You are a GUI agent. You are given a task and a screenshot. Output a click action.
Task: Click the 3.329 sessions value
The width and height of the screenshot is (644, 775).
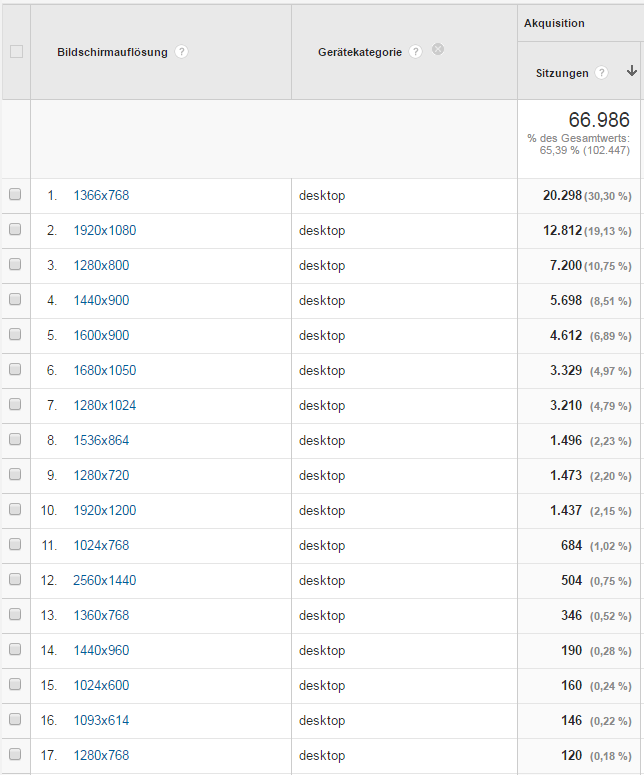tap(566, 371)
